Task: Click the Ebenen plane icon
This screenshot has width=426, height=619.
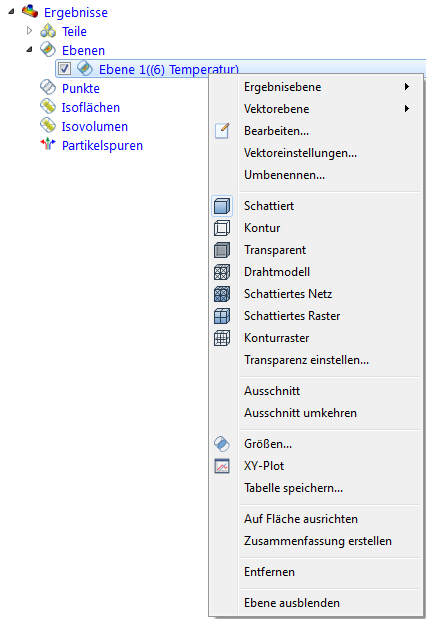Action: 48,49
